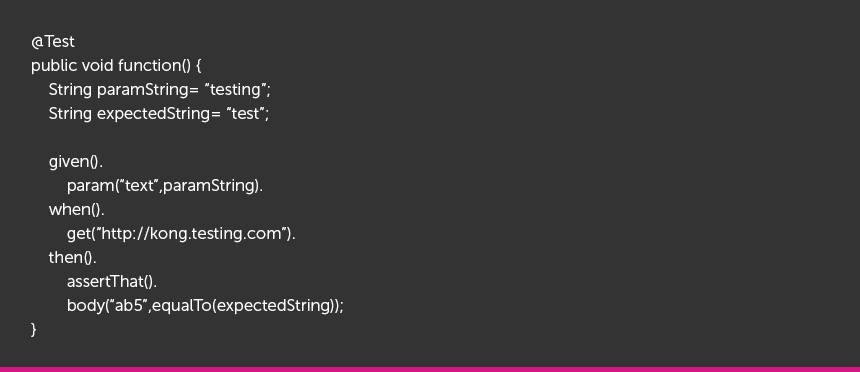
Task: Click 'String' type before expectedString
Action: tap(70, 114)
